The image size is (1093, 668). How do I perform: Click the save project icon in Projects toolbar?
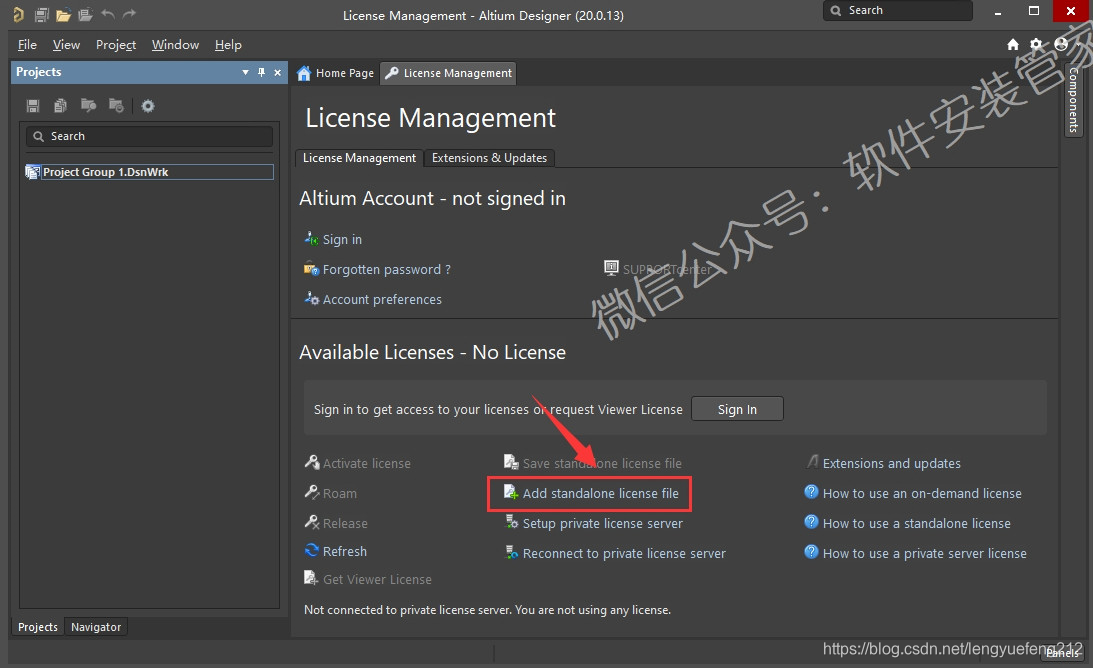tap(33, 106)
